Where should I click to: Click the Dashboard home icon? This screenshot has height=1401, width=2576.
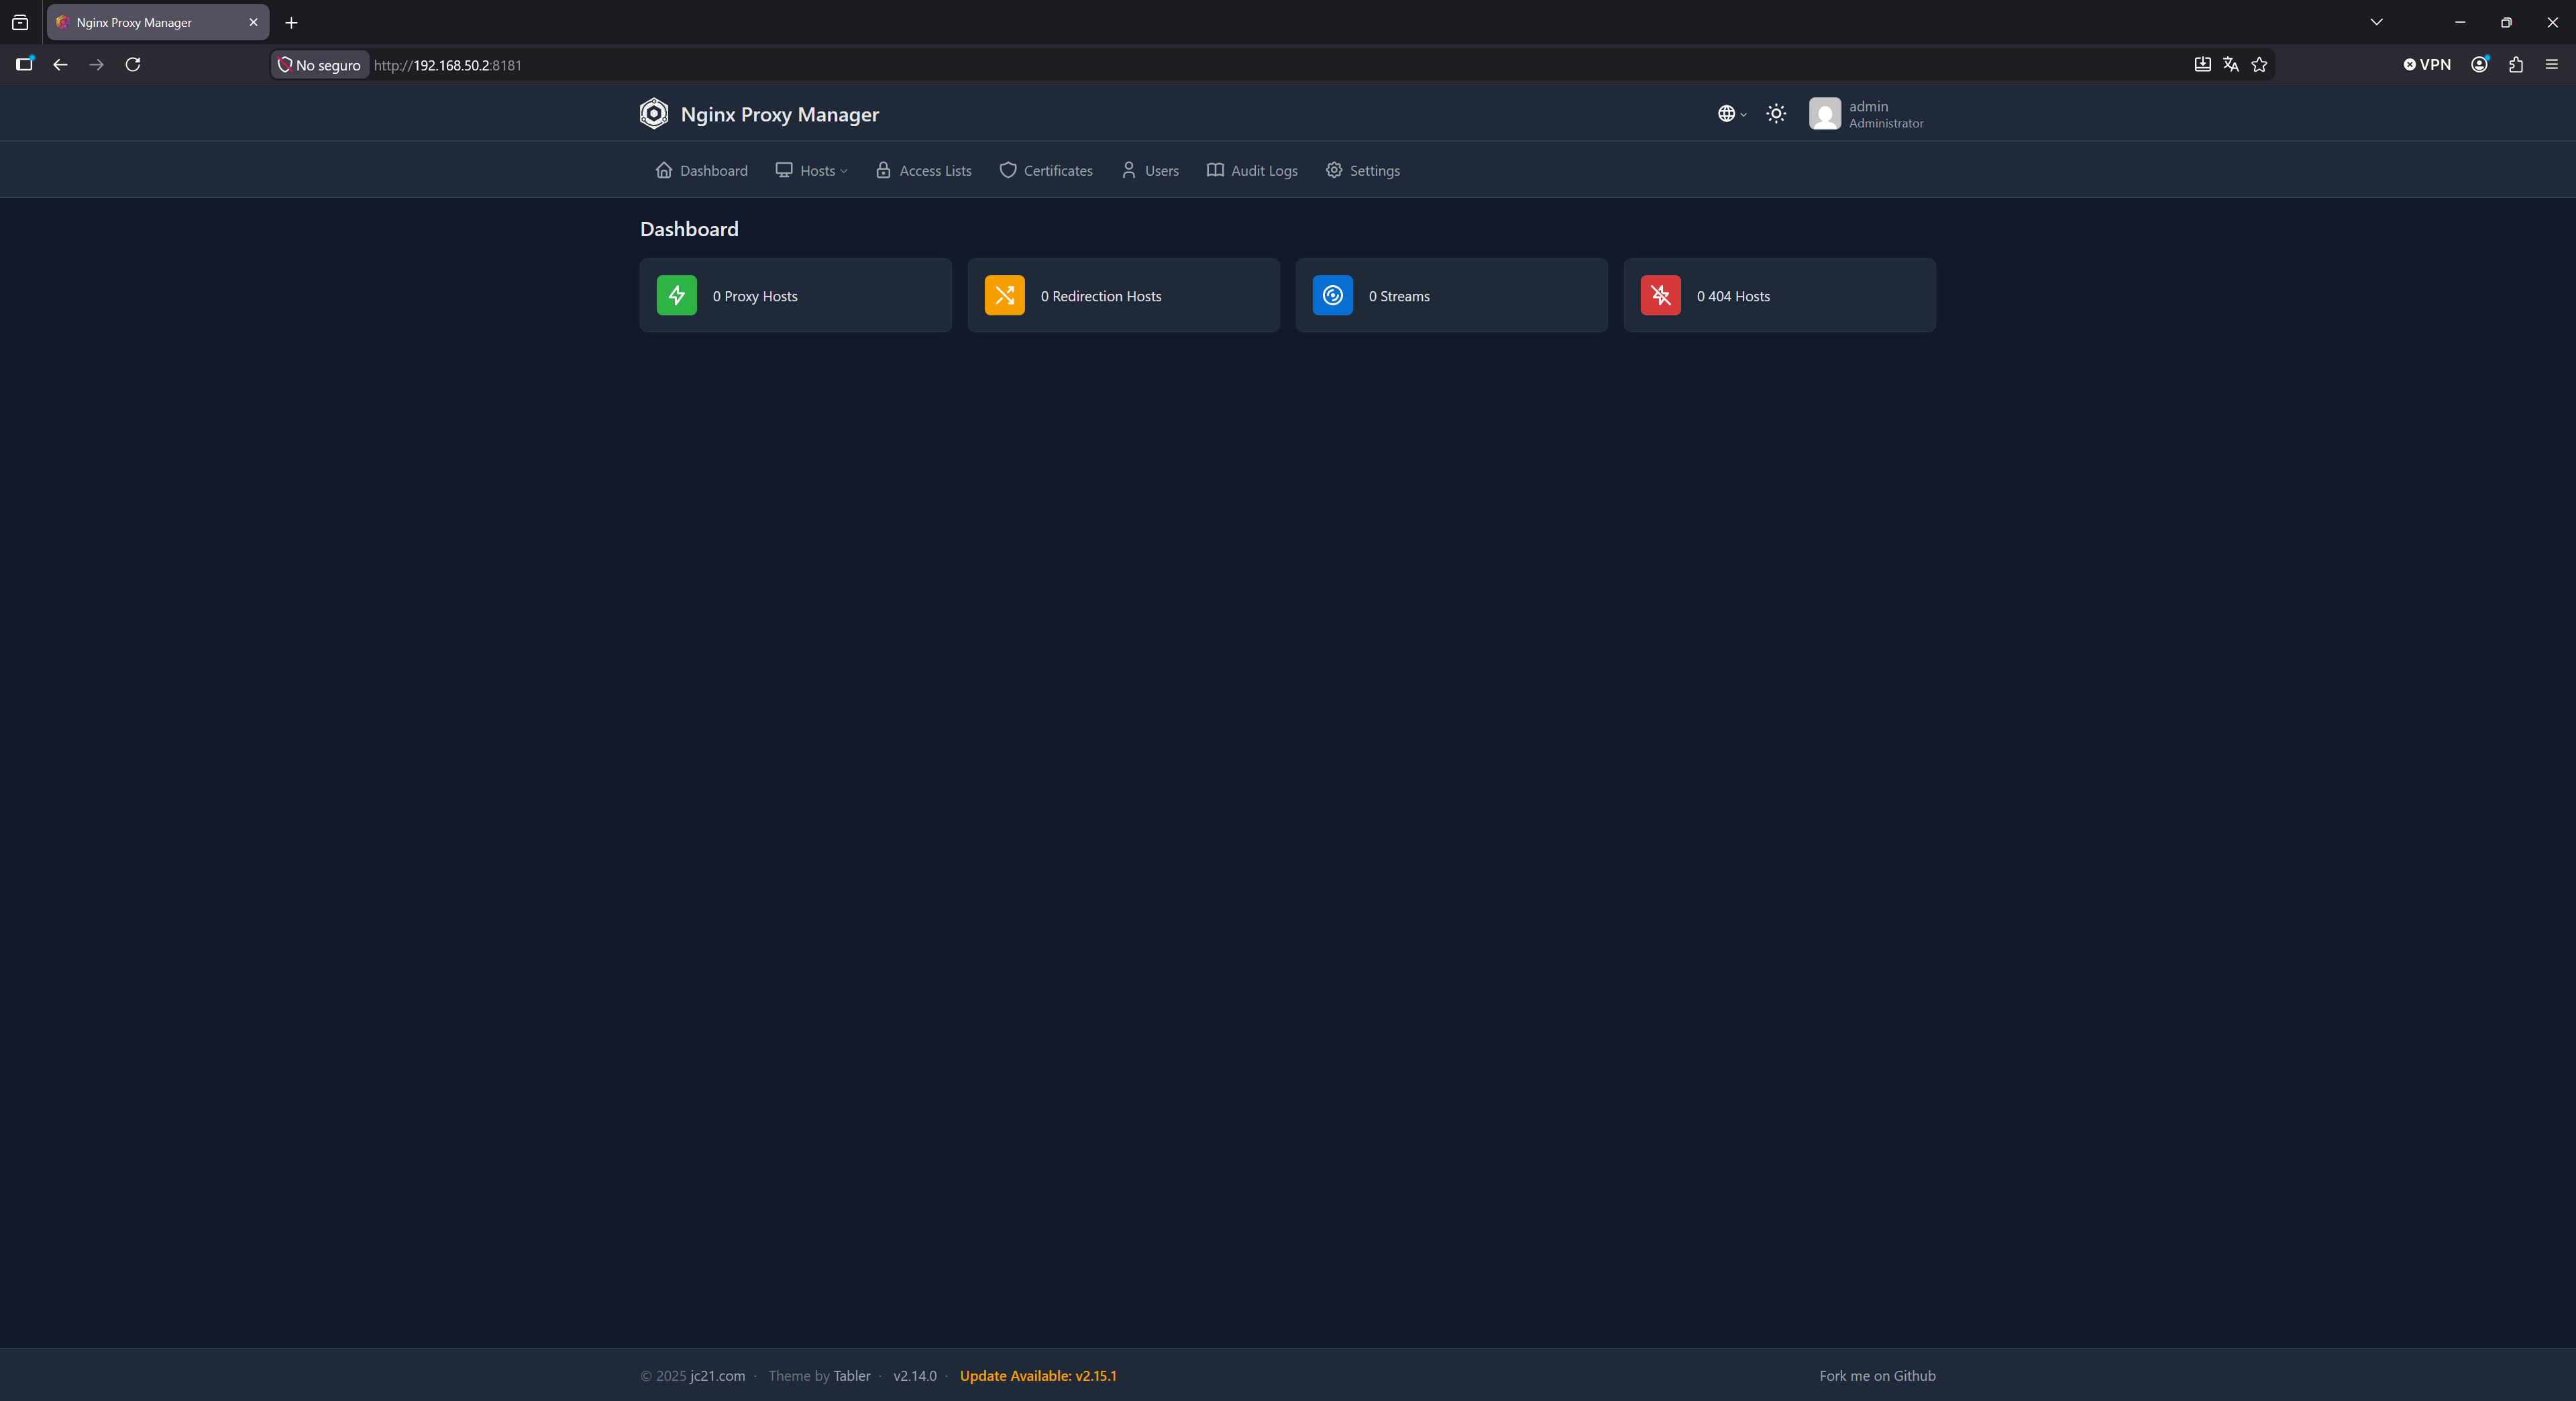[x=664, y=170]
